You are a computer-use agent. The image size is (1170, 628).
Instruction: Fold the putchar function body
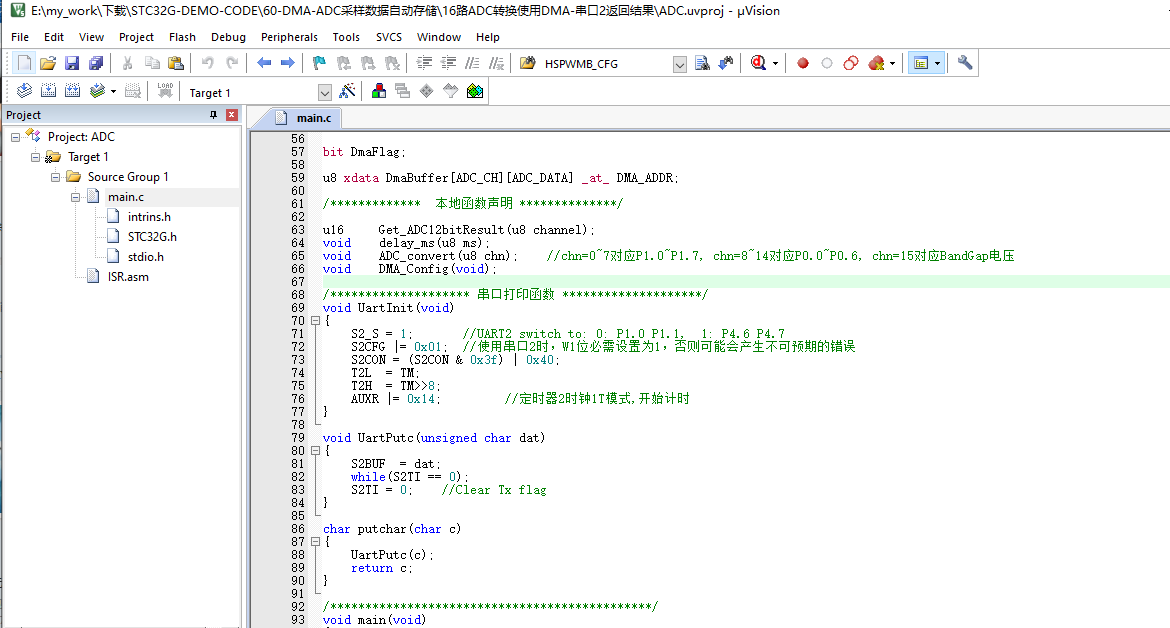click(x=315, y=542)
